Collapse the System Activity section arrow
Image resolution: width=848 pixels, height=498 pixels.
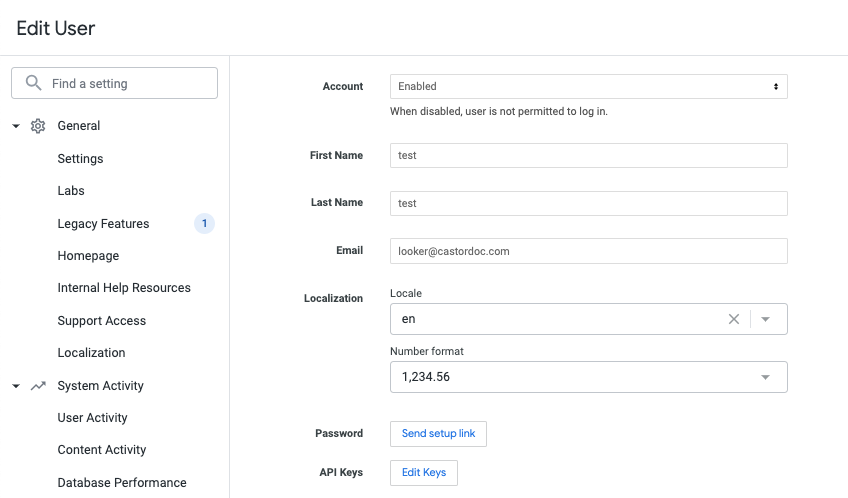click(16, 386)
